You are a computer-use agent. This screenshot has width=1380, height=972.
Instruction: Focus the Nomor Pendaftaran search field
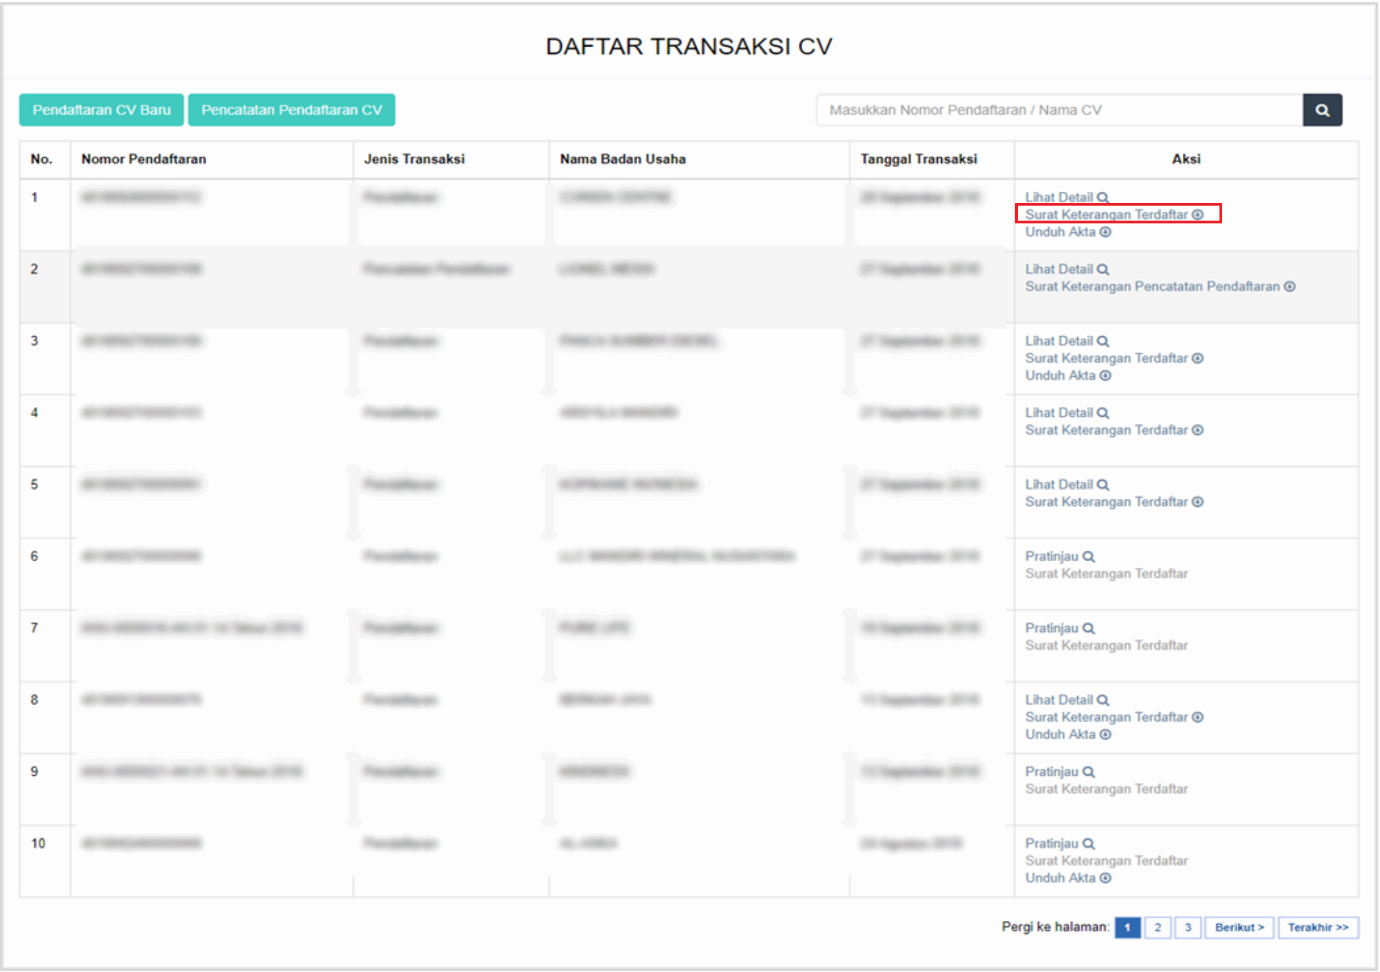1058,110
